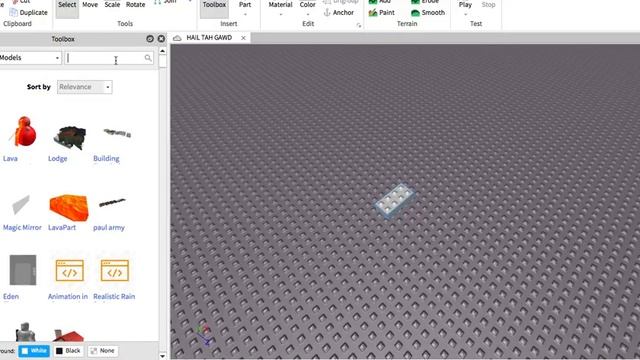Image resolution: width=640 pixels, height=360 pixels.
Task: Set the background to White
Action: pos(34,351)
